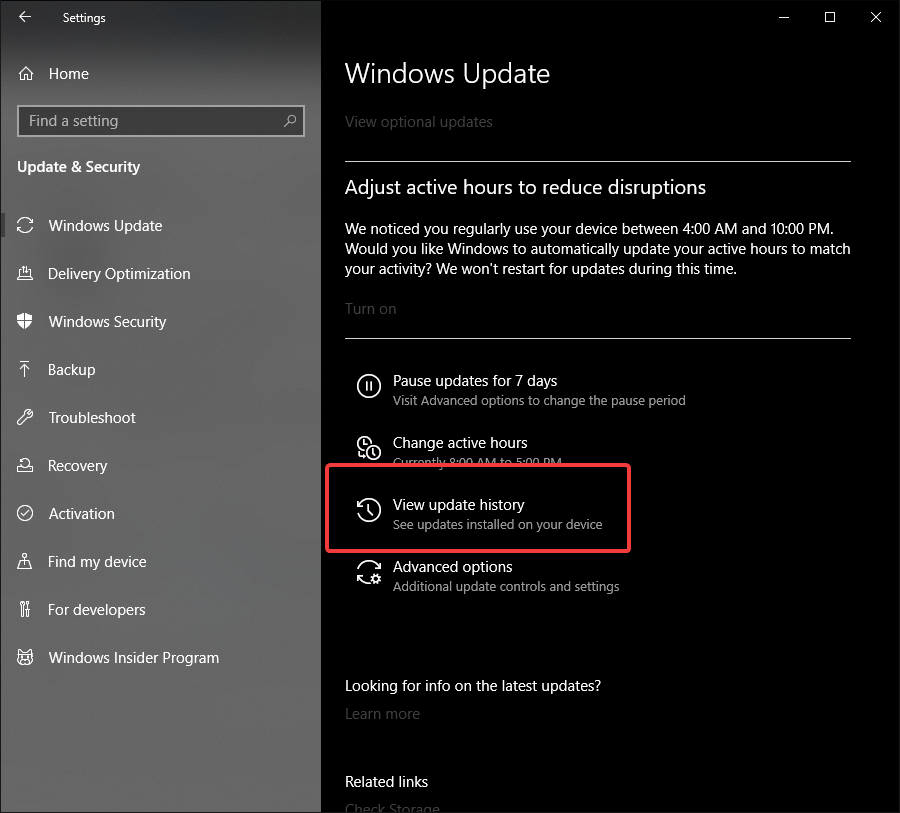Select Pause updates for 7 days
Image resolution: width=900 pixels, height=813 pixels.
pyautogui.click(x=521, y=390)
